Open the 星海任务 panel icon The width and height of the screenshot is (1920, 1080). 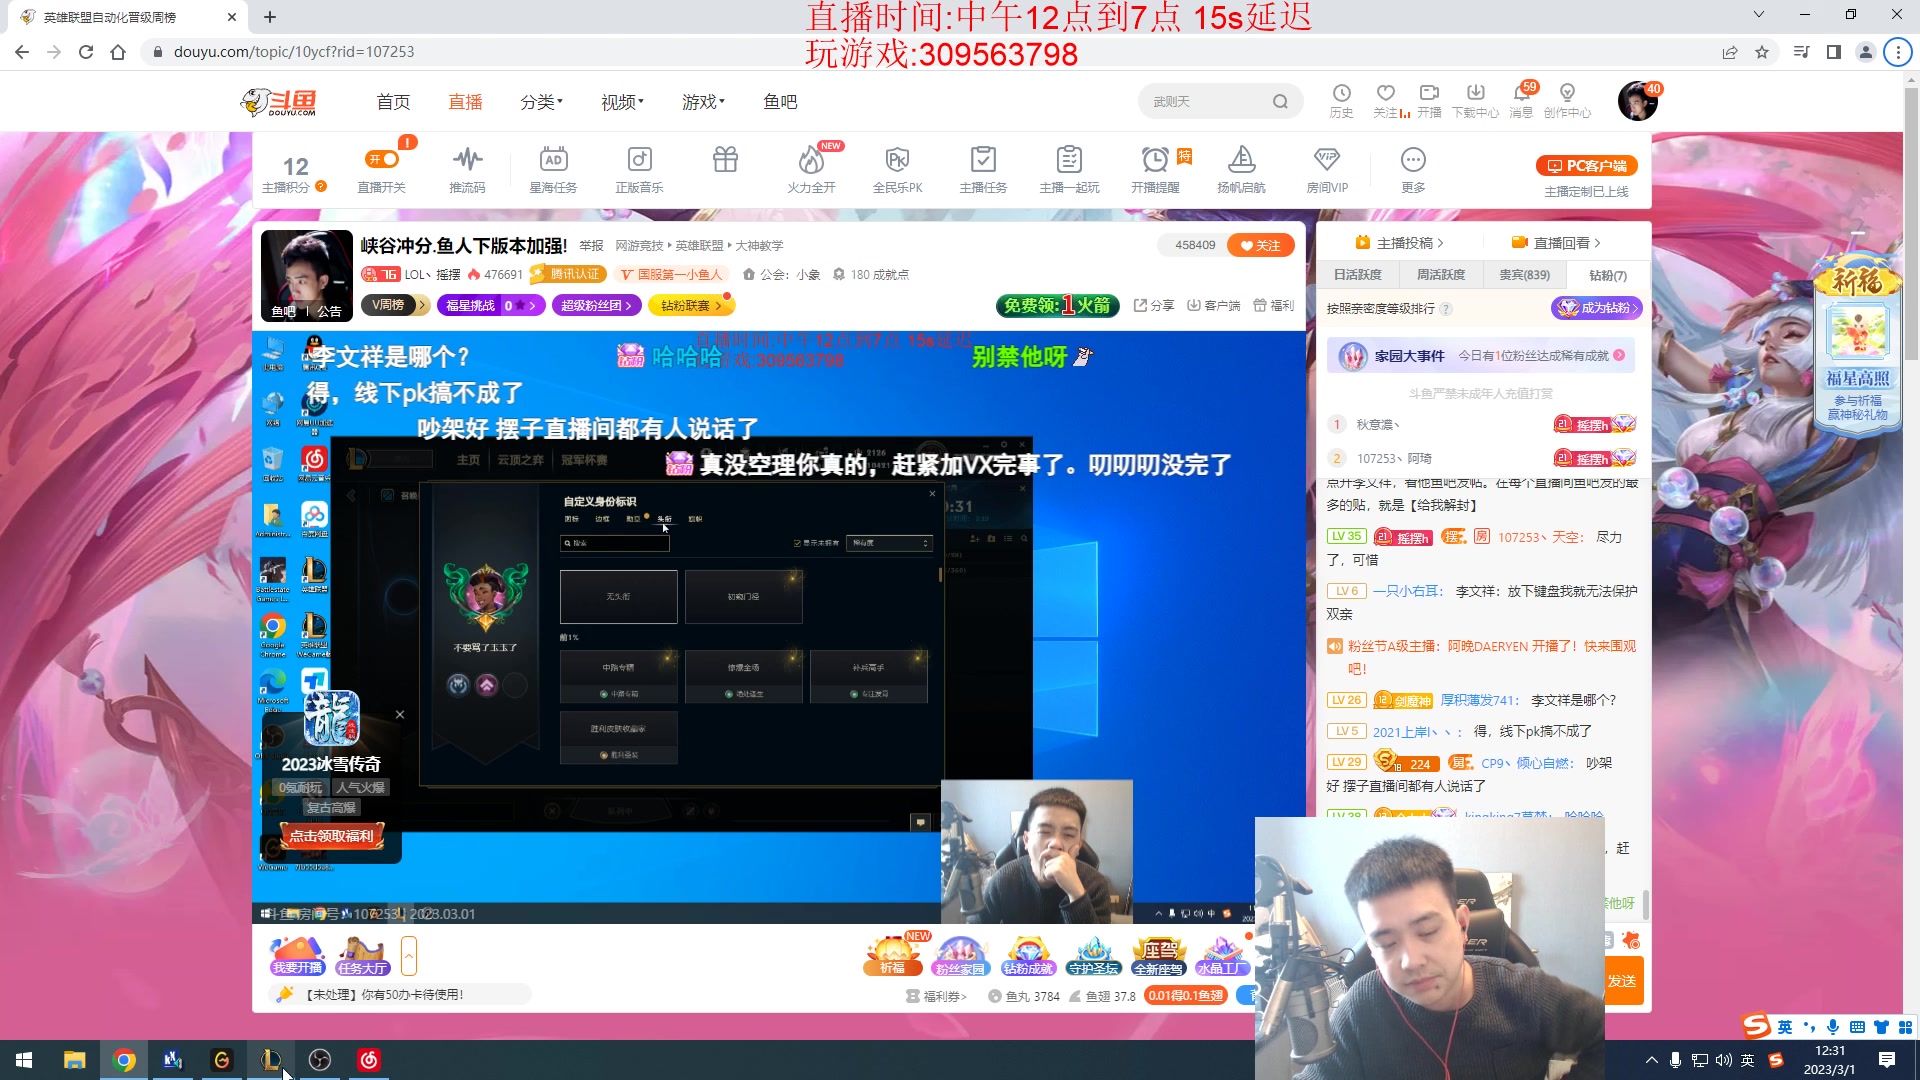click(x=553, y=160)
